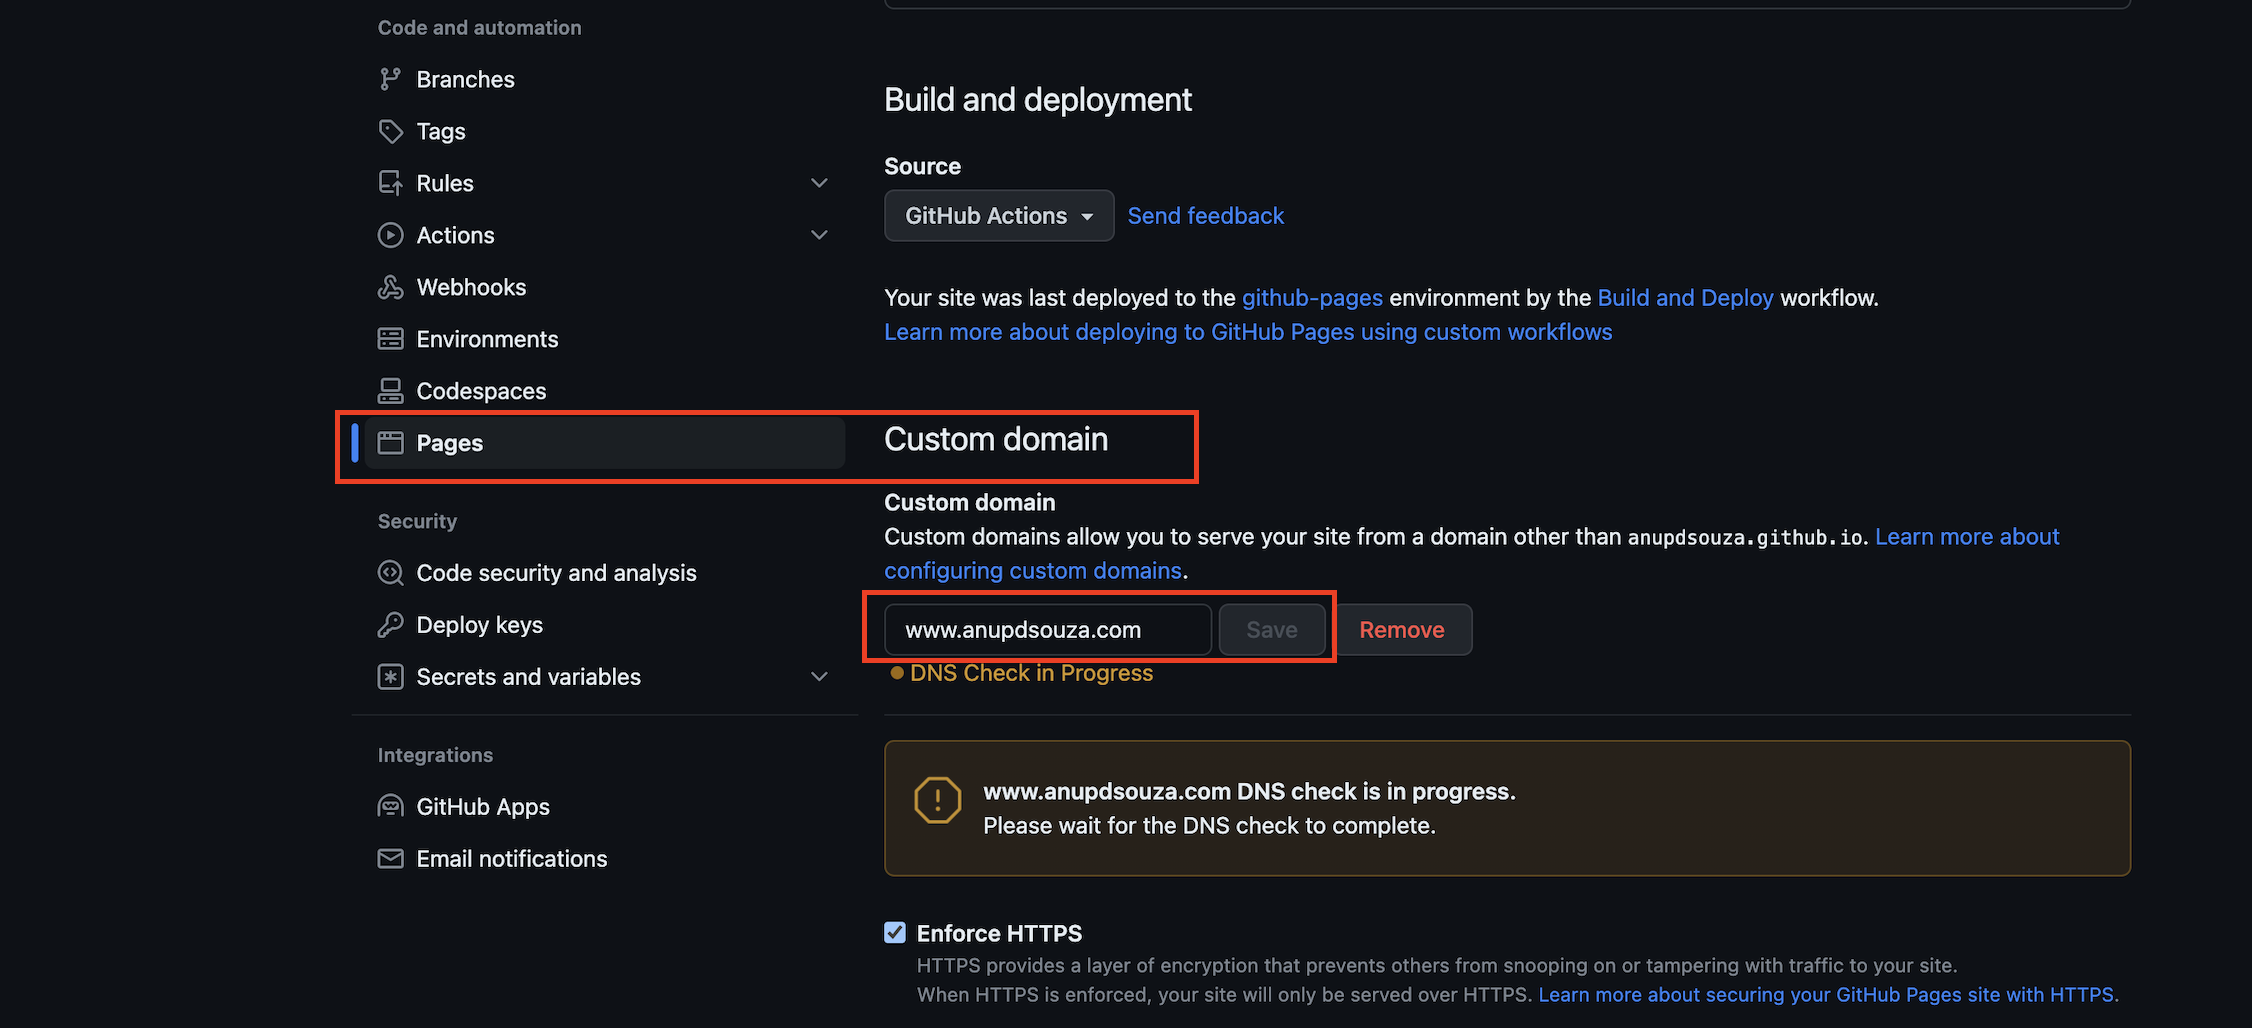
Task: Click the Deploy keys key icon
Action: click(390, 625)
